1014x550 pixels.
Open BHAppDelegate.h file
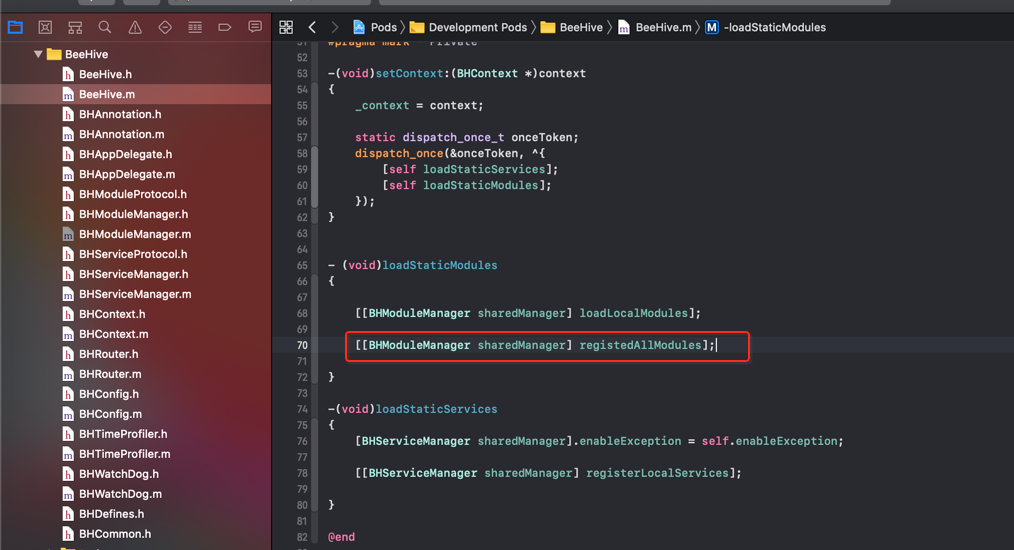pyautogui.click(x=125, y=155)
